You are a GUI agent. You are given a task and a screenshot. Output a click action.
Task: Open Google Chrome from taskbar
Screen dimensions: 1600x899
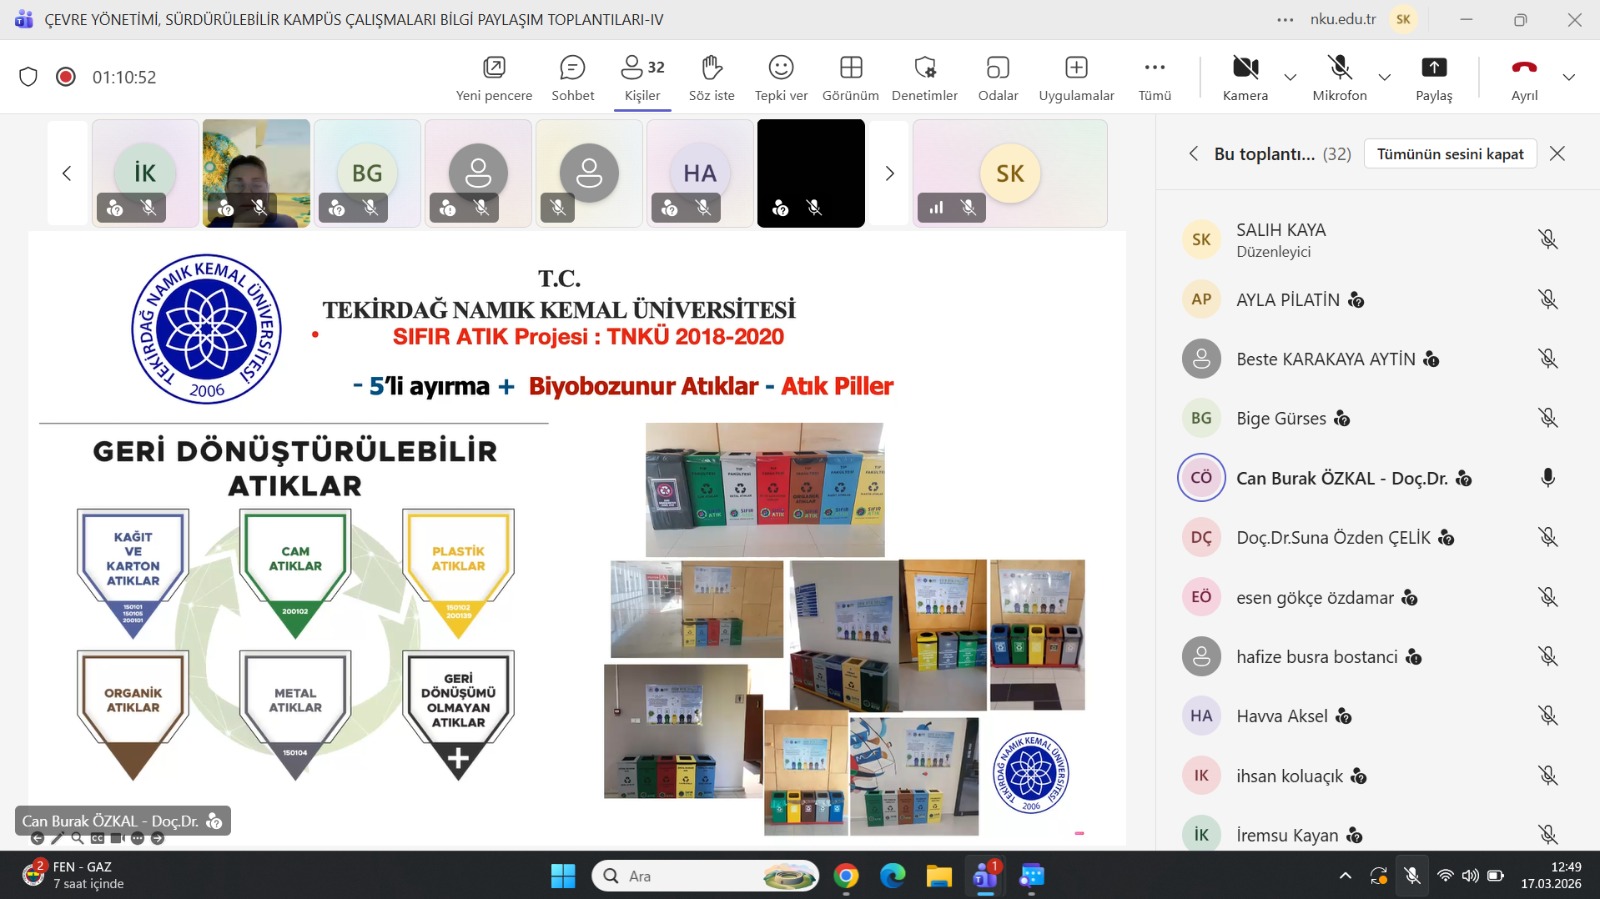(x=846, y=876)
